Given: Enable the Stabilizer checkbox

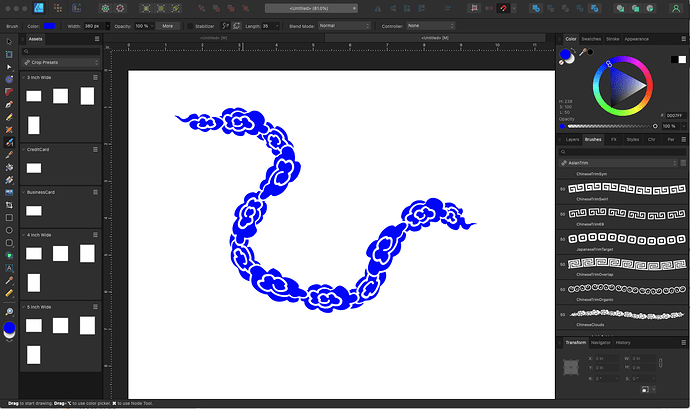Looking at the screenshot, I should [x=190, y=25].
